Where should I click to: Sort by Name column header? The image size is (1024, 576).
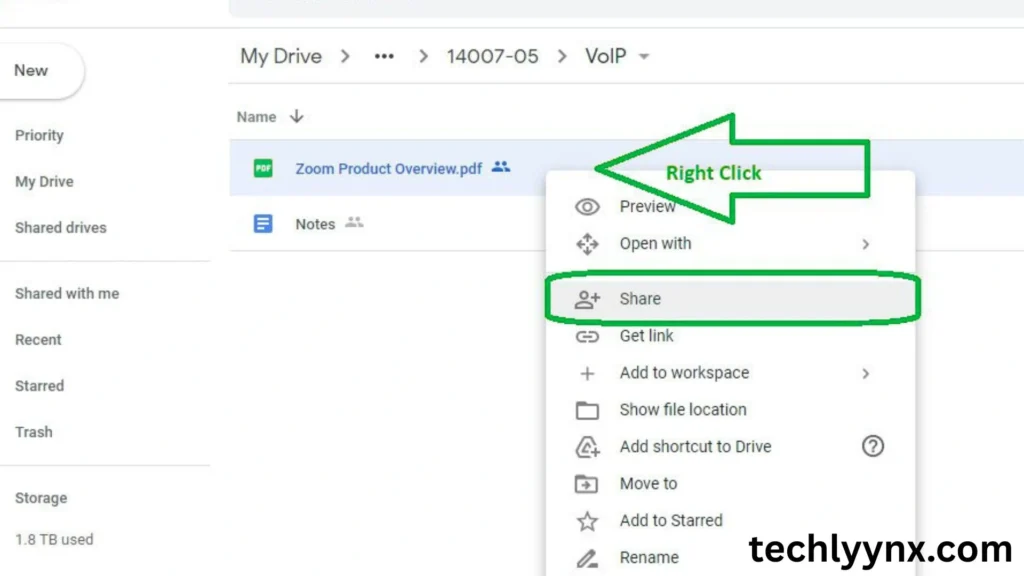click(x=256, y=117)
